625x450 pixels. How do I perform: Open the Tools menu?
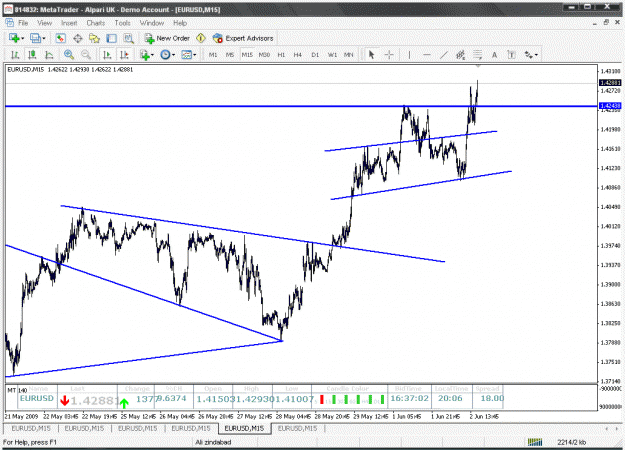tap(122, 23)
